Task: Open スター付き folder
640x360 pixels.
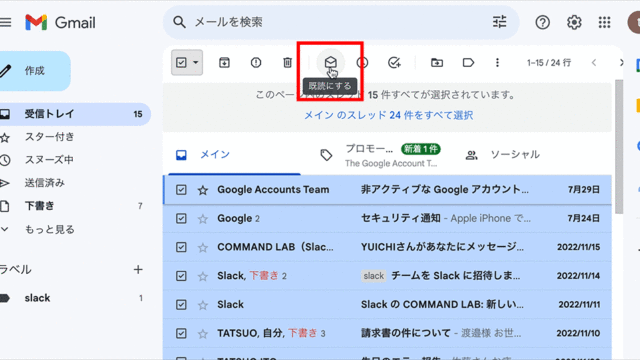Action: 49,137
